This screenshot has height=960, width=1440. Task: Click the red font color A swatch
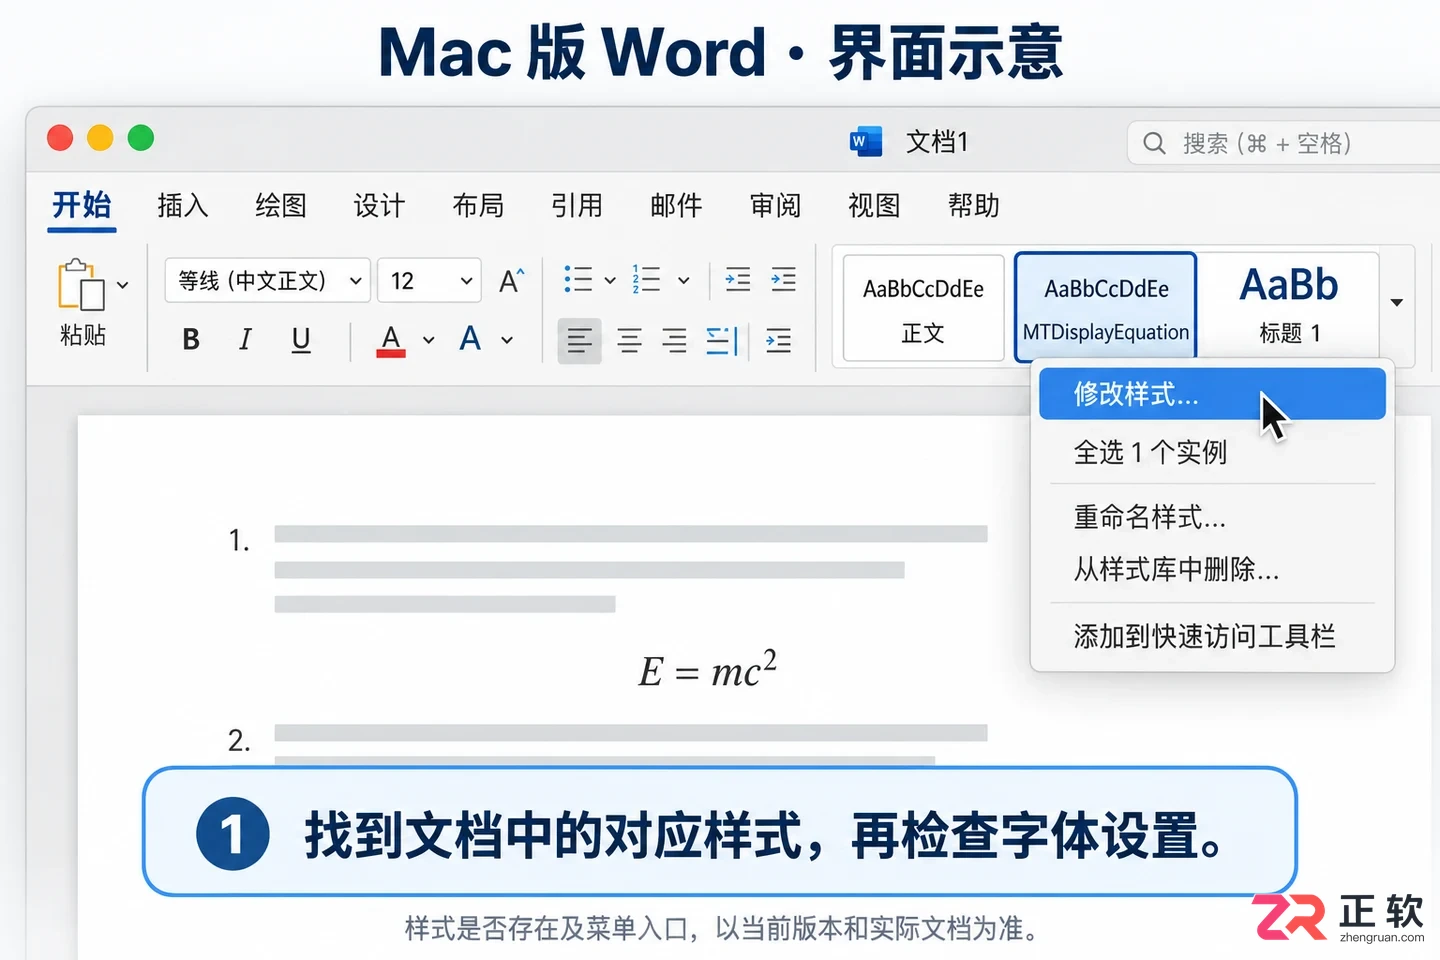point(391,340)
